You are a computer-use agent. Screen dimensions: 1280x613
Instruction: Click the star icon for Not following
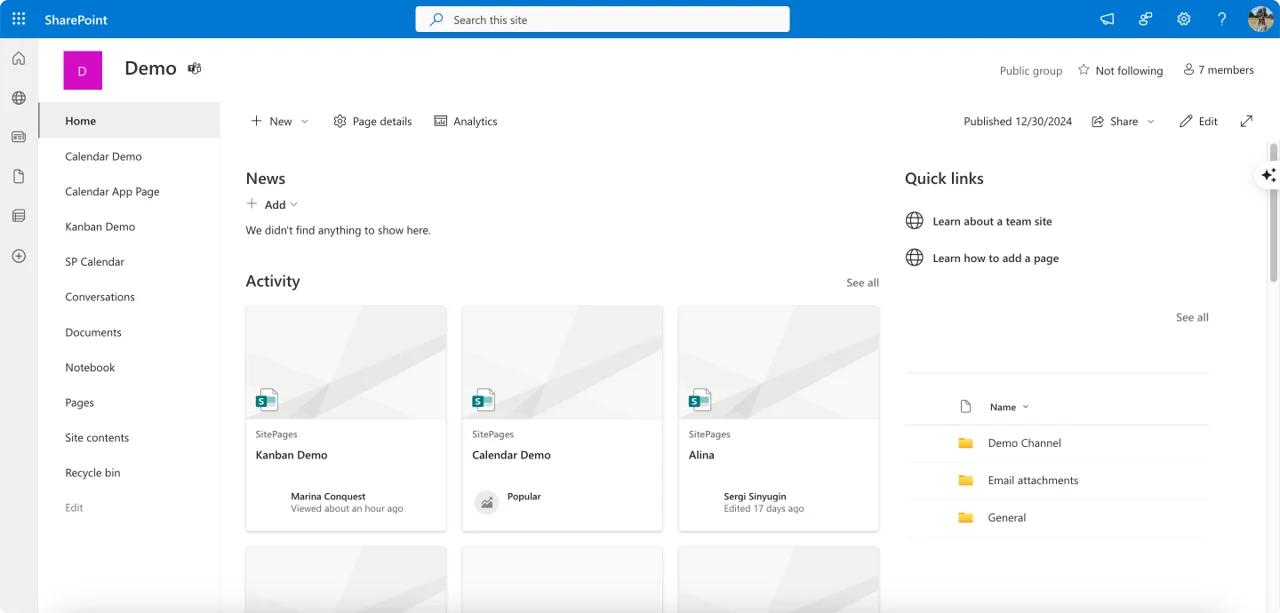(1083, 70)
